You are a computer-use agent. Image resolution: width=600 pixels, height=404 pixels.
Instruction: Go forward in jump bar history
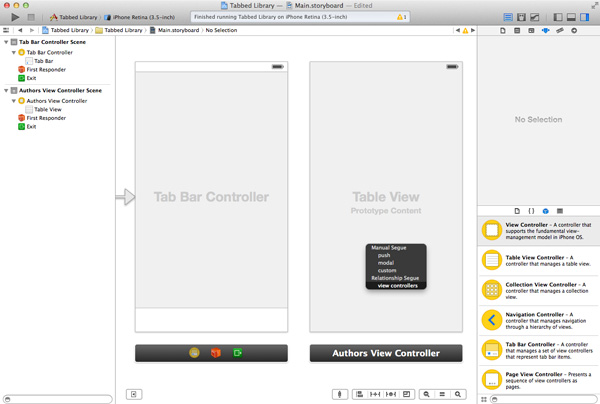click(32, 30)
